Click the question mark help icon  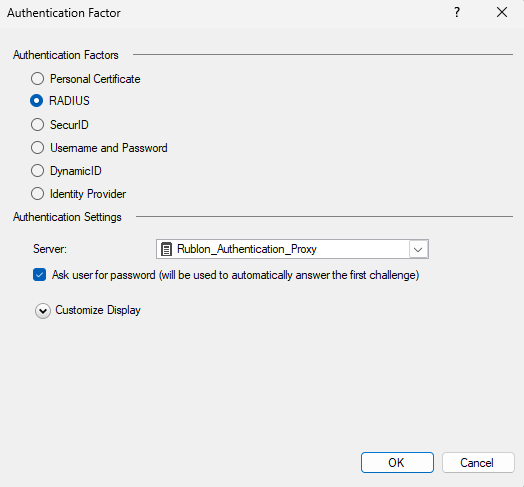click(x=456, y=13)
